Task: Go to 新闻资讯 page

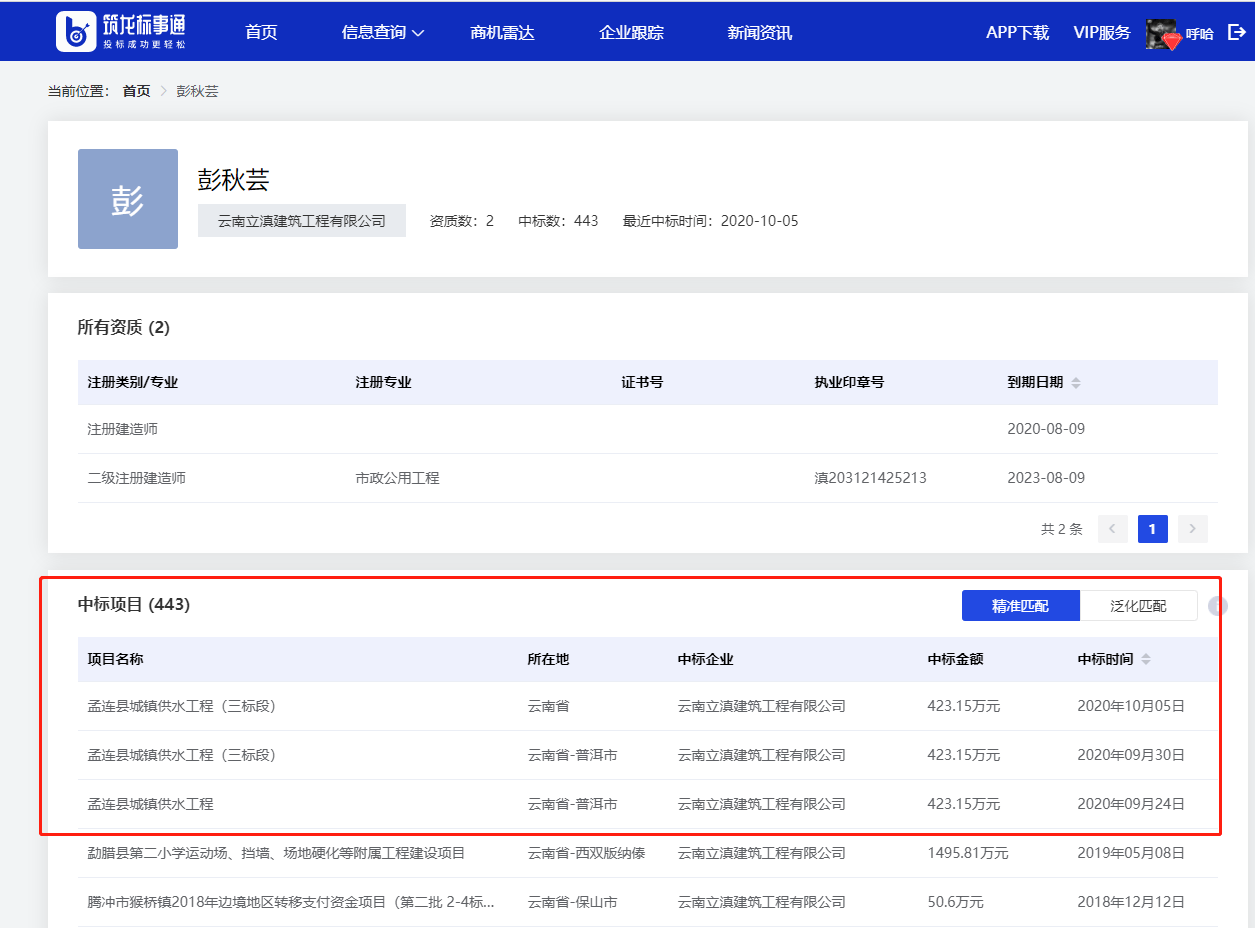Action: (759, 33)
